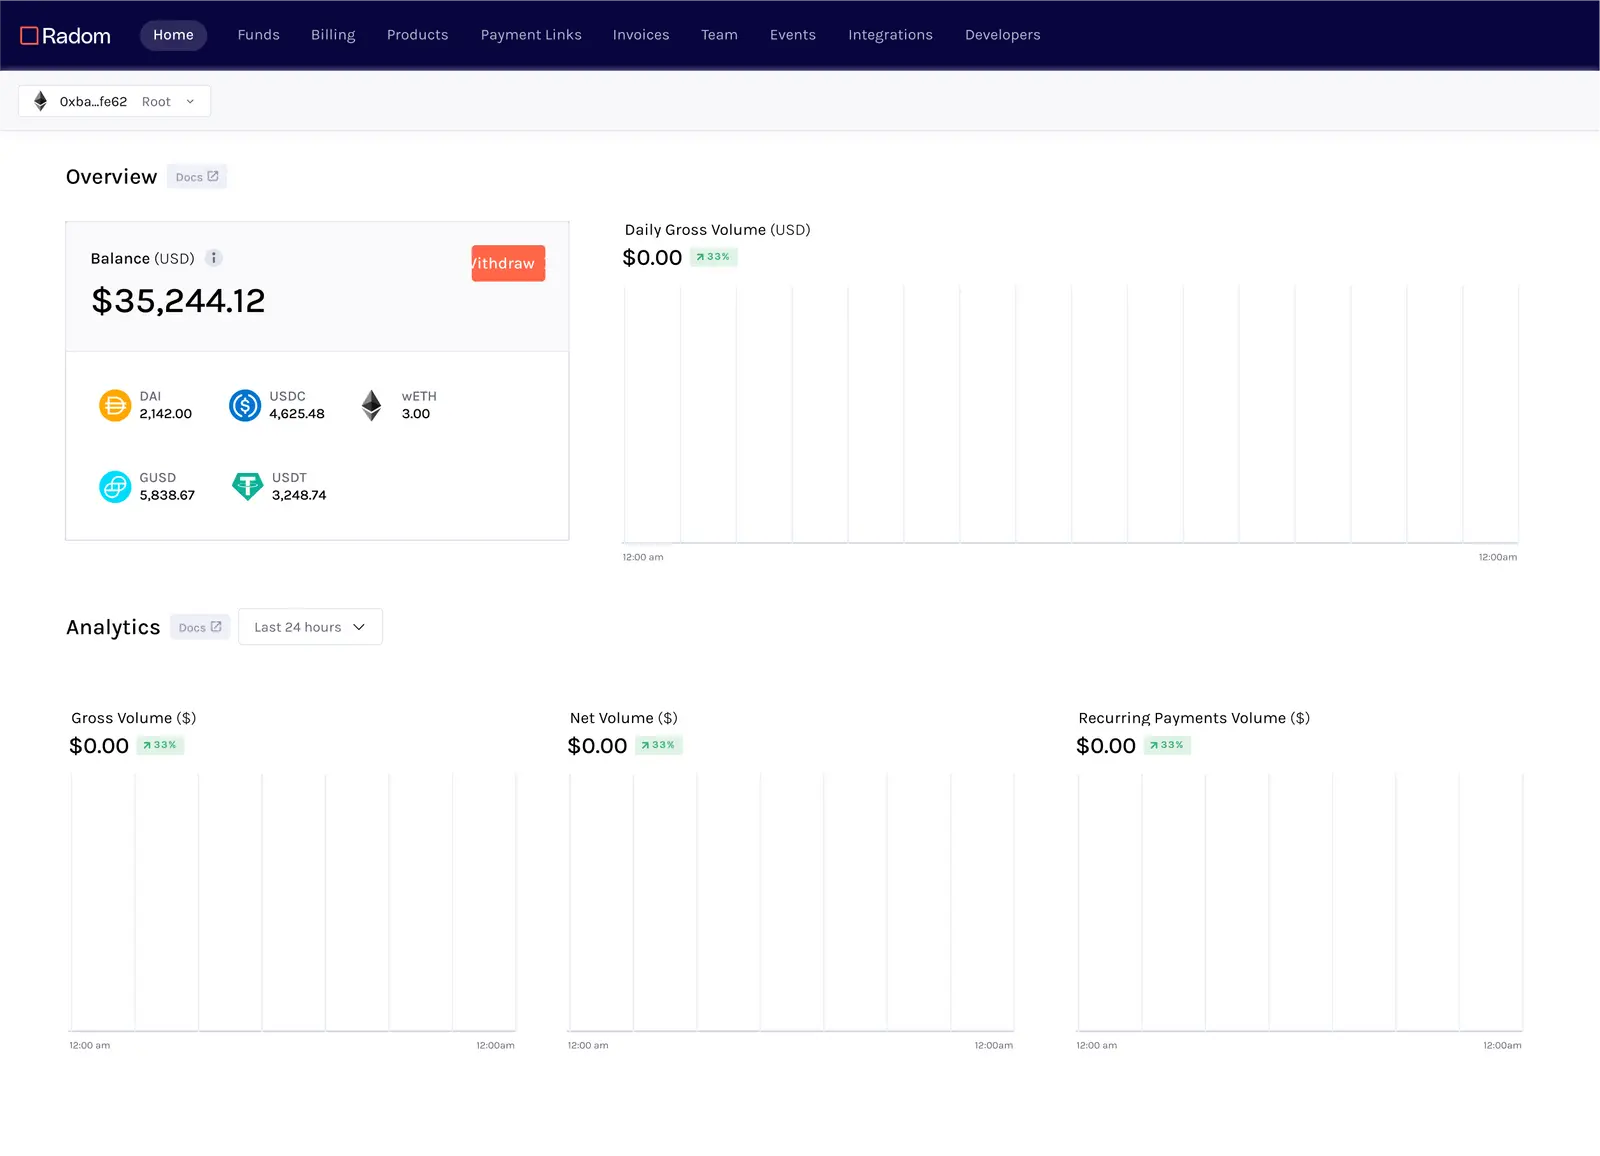Click the Net Volume chart area
The image size is (1600, 1156).
(790, 900)
